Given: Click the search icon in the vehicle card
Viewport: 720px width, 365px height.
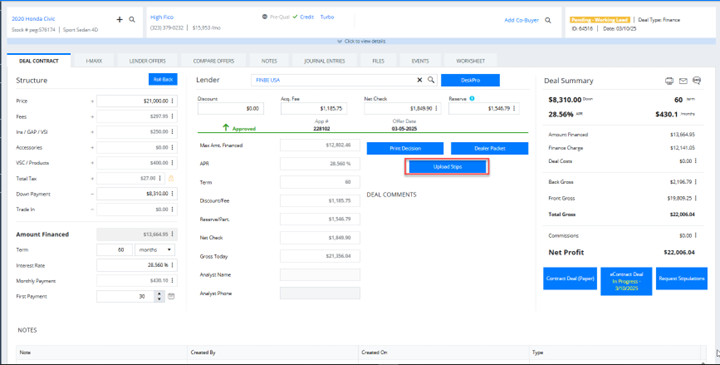Looking at the screenshot, I should tap(132, 19).
